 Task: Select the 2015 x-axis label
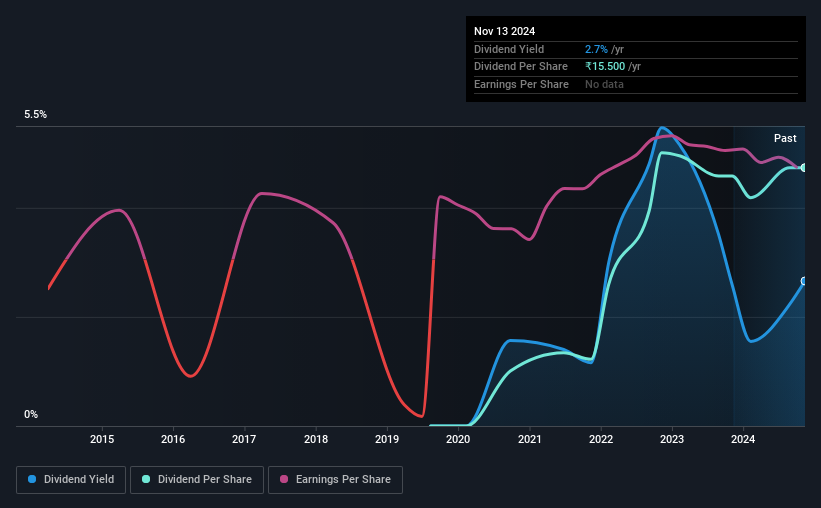click(102, 439)
